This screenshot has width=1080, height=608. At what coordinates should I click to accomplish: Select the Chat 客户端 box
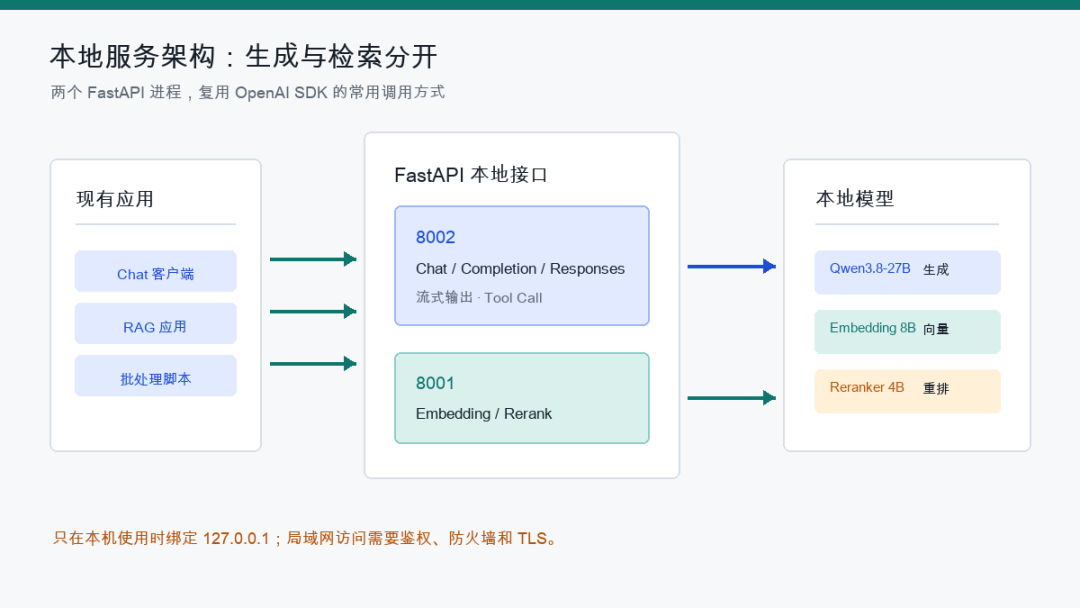156,271
